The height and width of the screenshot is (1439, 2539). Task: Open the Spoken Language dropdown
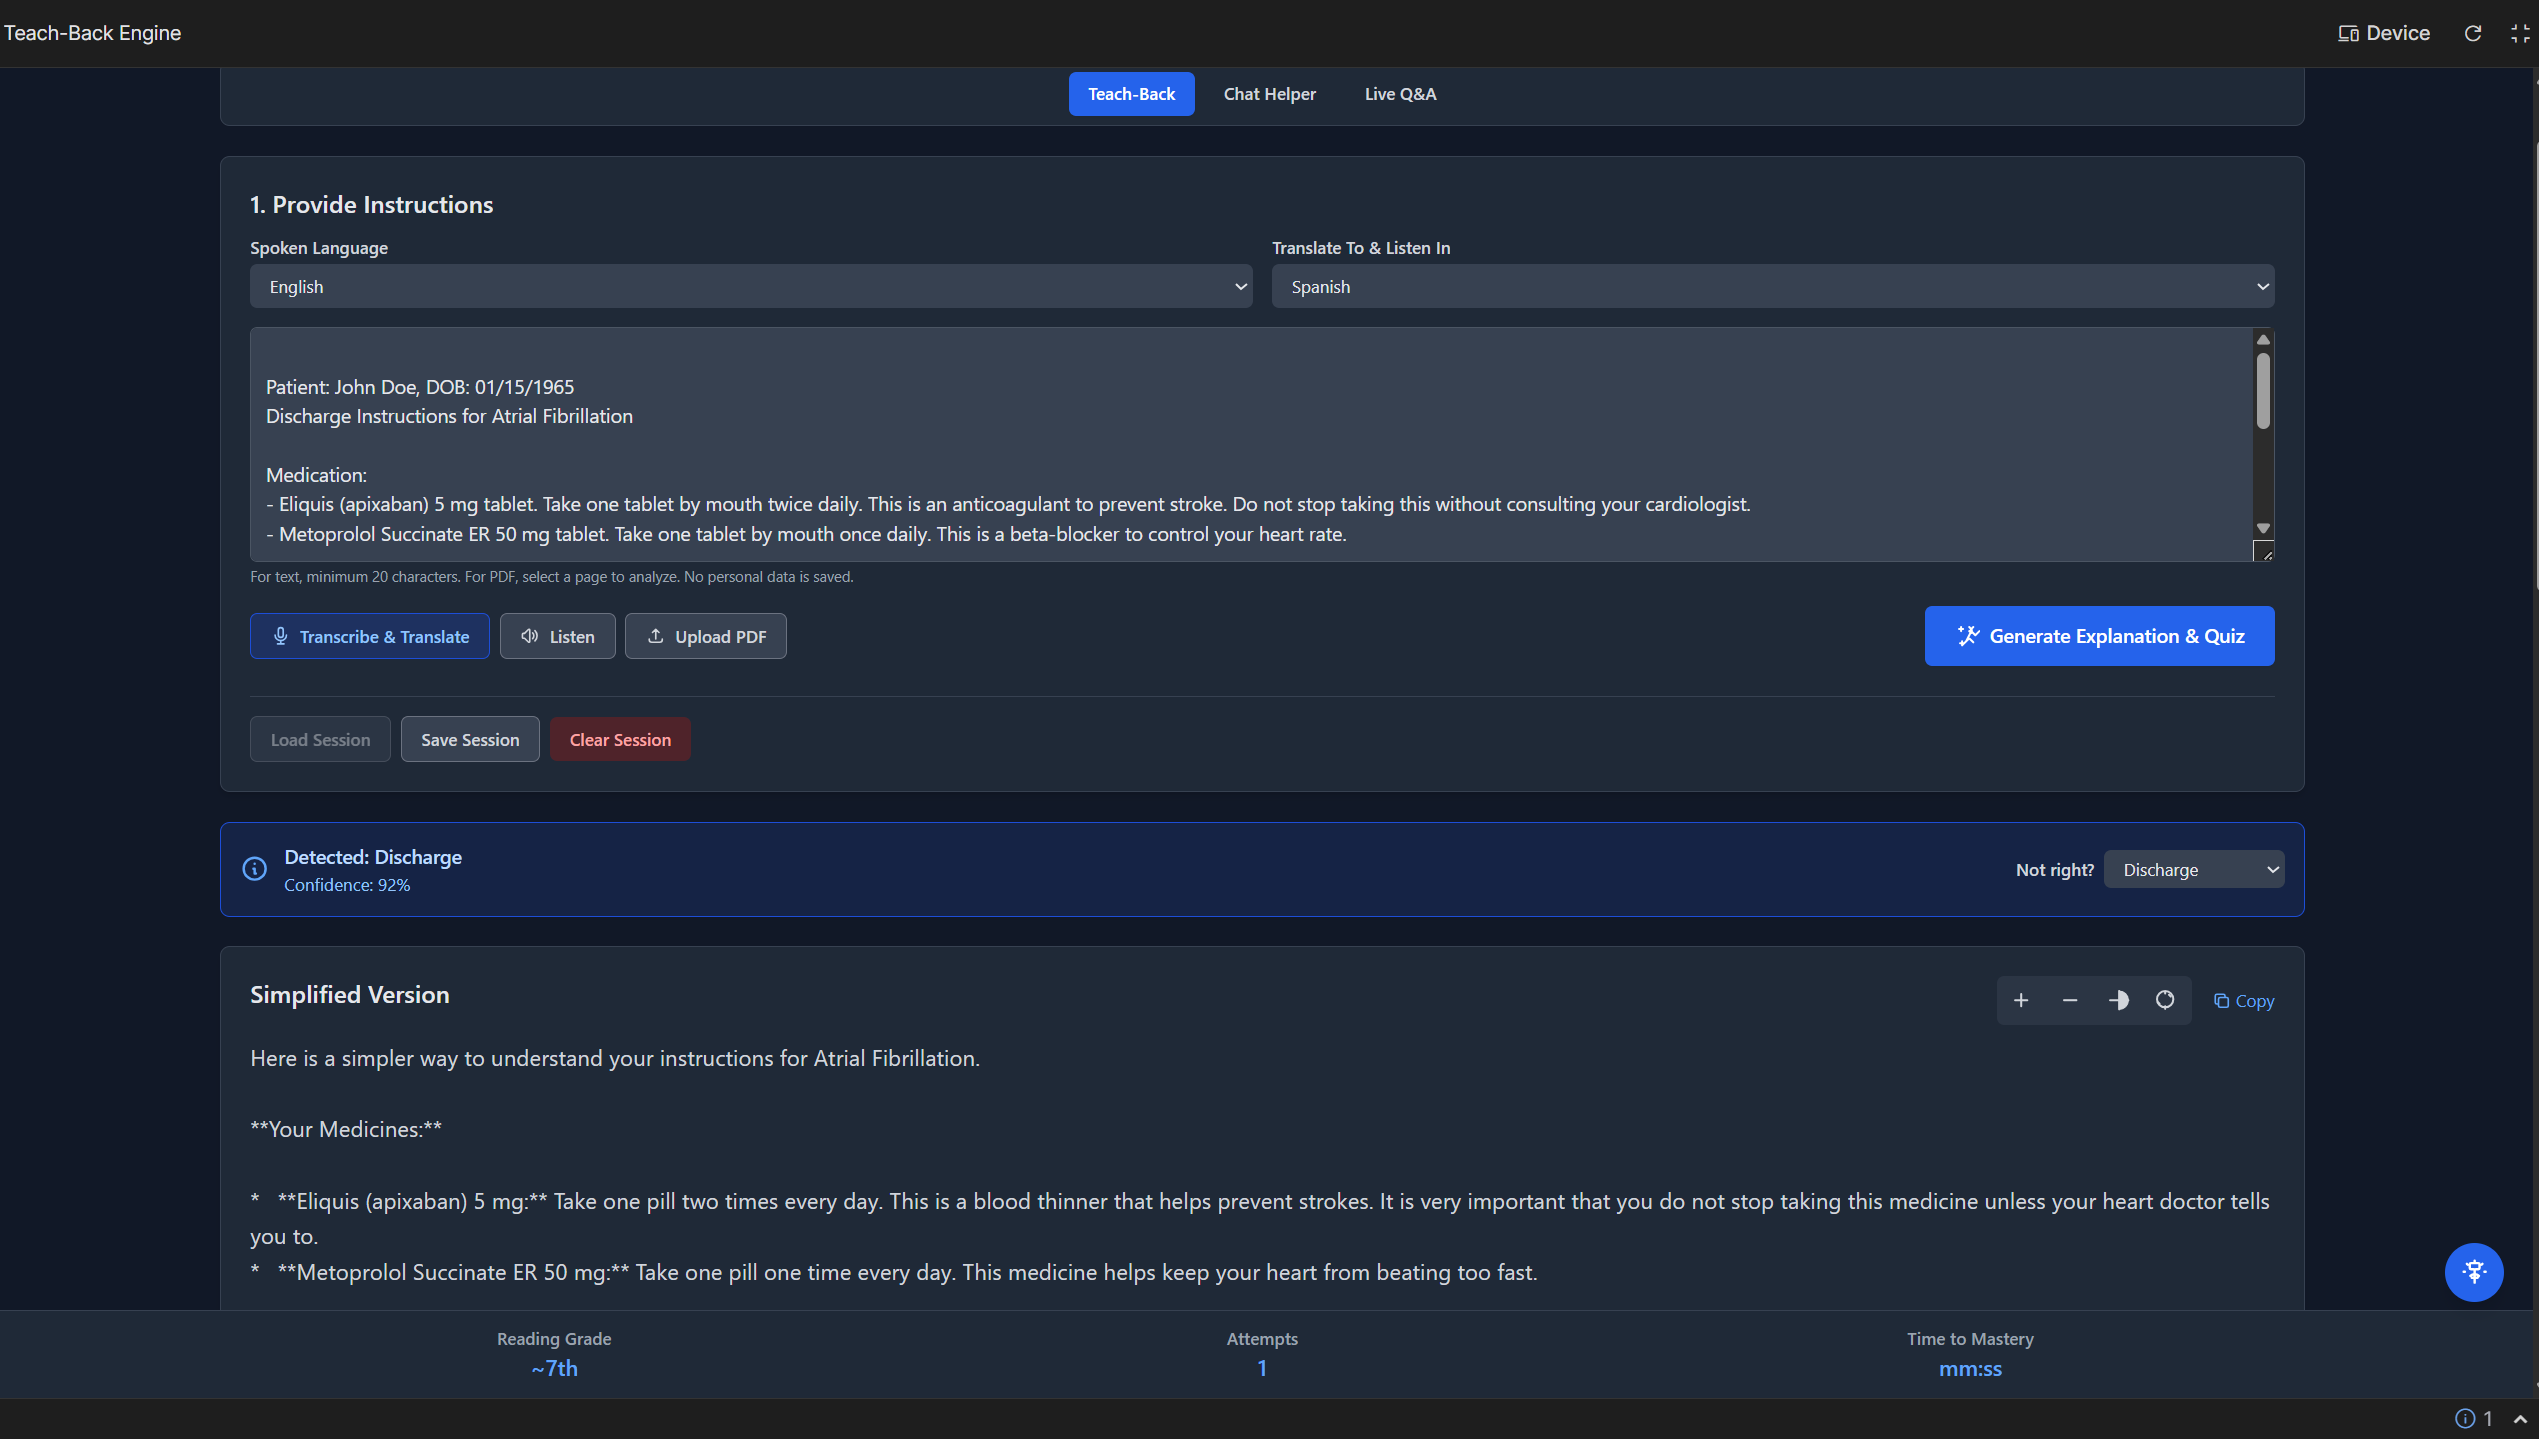[750, 287]
